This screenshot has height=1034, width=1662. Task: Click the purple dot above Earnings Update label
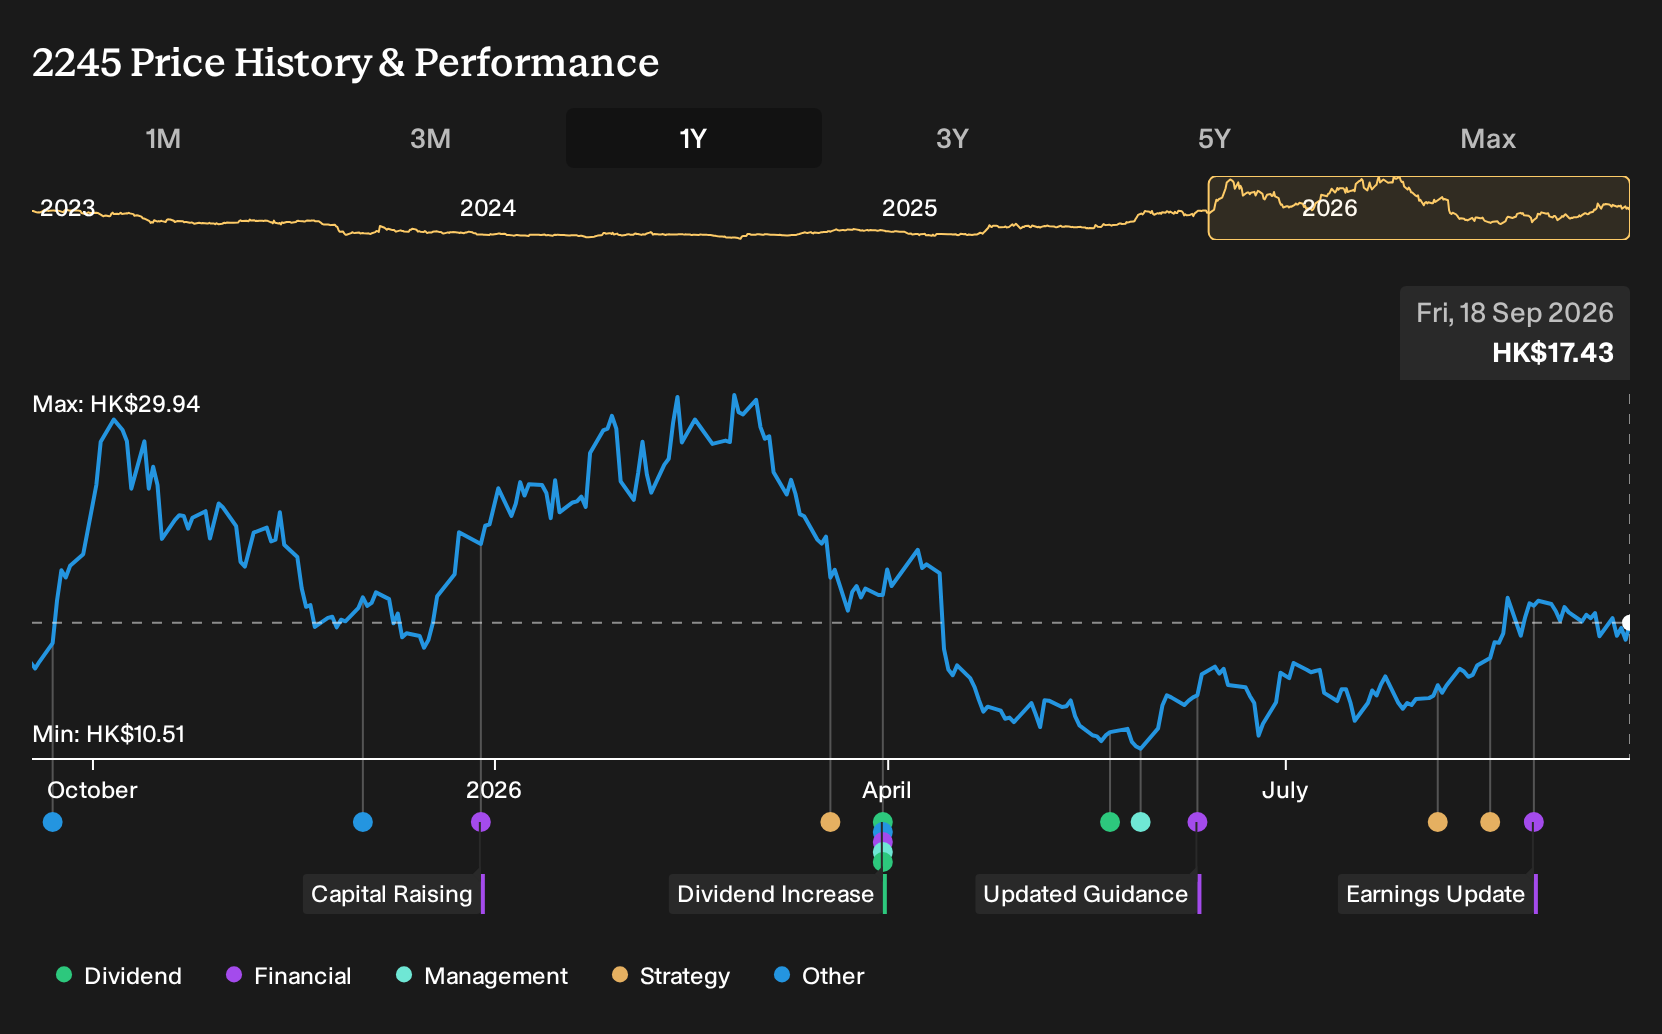[1534, 822]
